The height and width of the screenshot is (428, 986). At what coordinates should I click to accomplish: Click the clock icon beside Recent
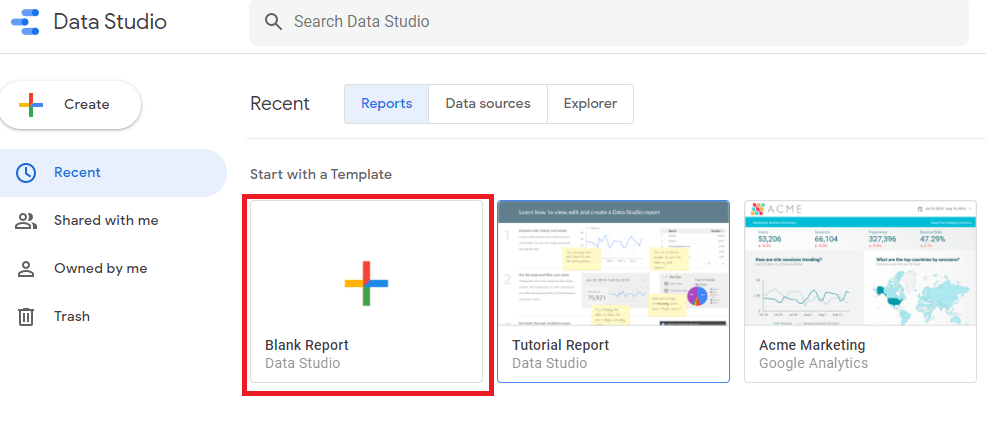click(x=26, y=173)
